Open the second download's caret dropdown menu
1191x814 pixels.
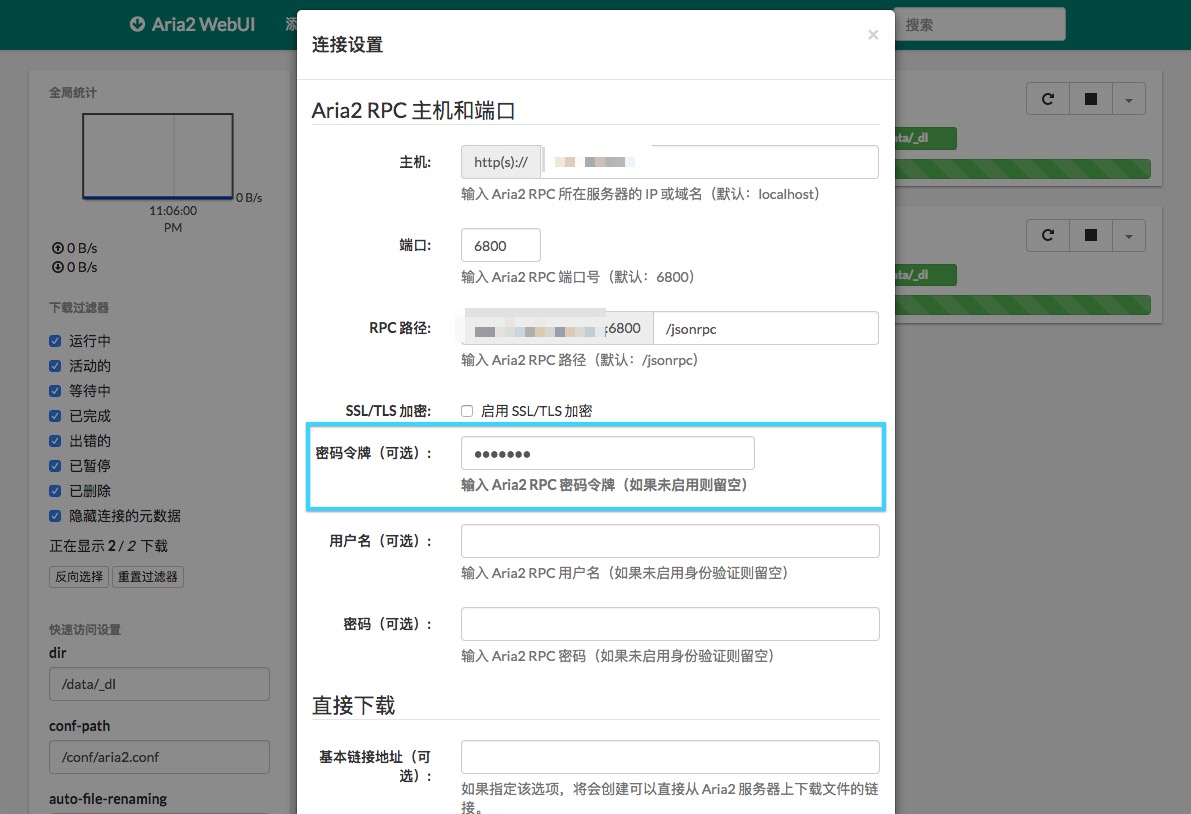point(1129,236)
